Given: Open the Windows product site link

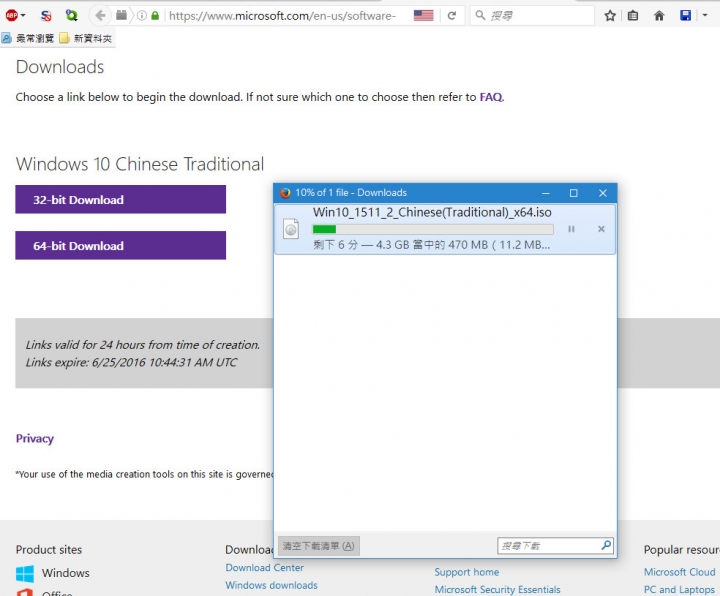Looking at the screenshot, I should tap(66, 573).
